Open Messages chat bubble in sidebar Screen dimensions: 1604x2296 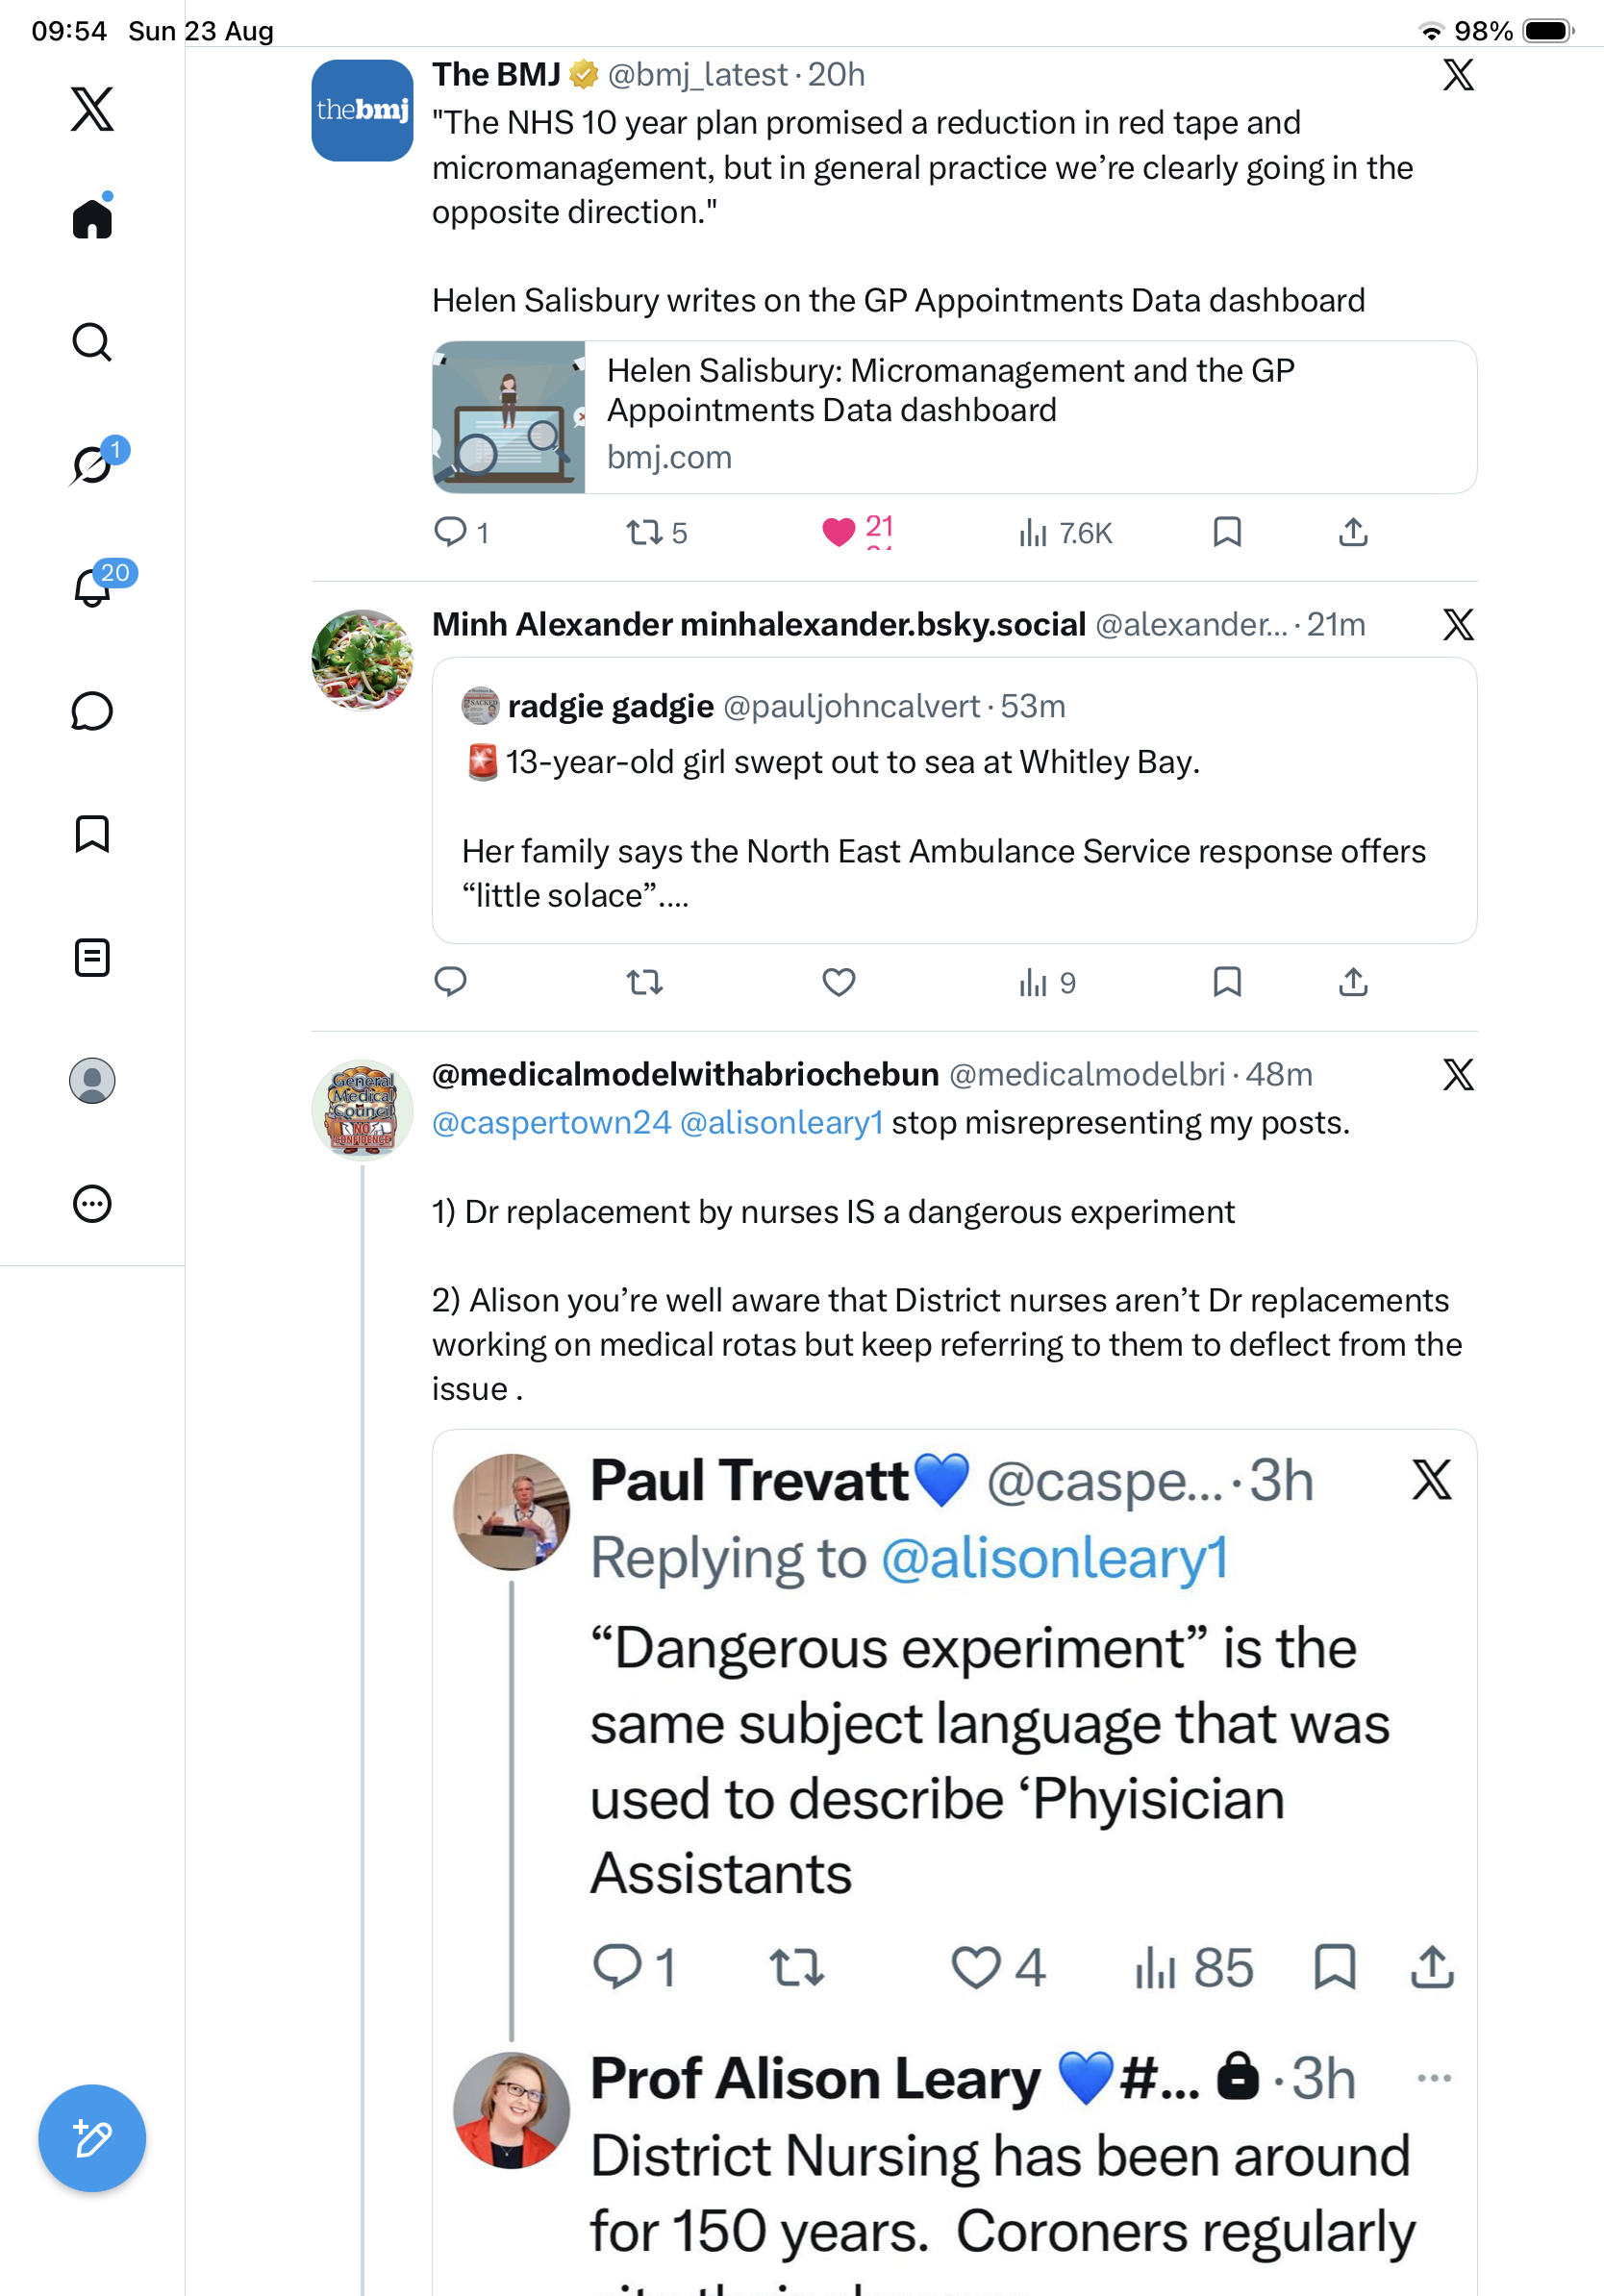click(92, 711)
